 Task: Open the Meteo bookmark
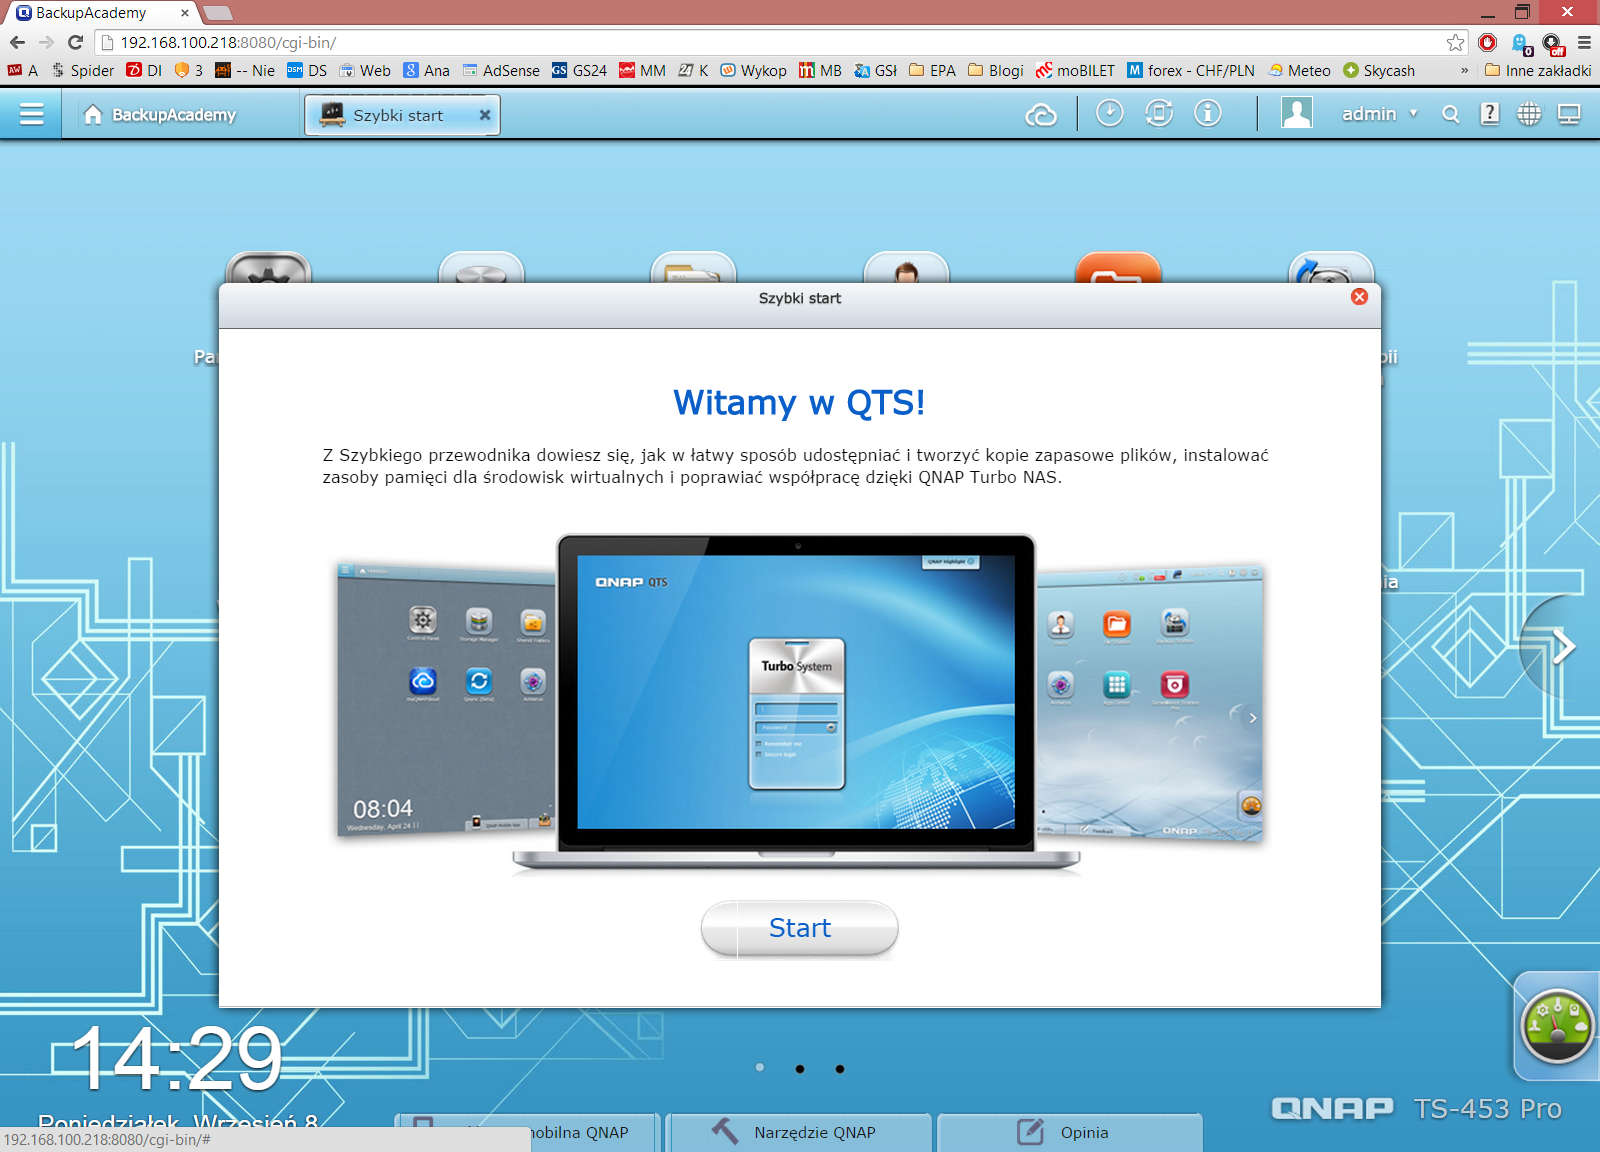1299,70
